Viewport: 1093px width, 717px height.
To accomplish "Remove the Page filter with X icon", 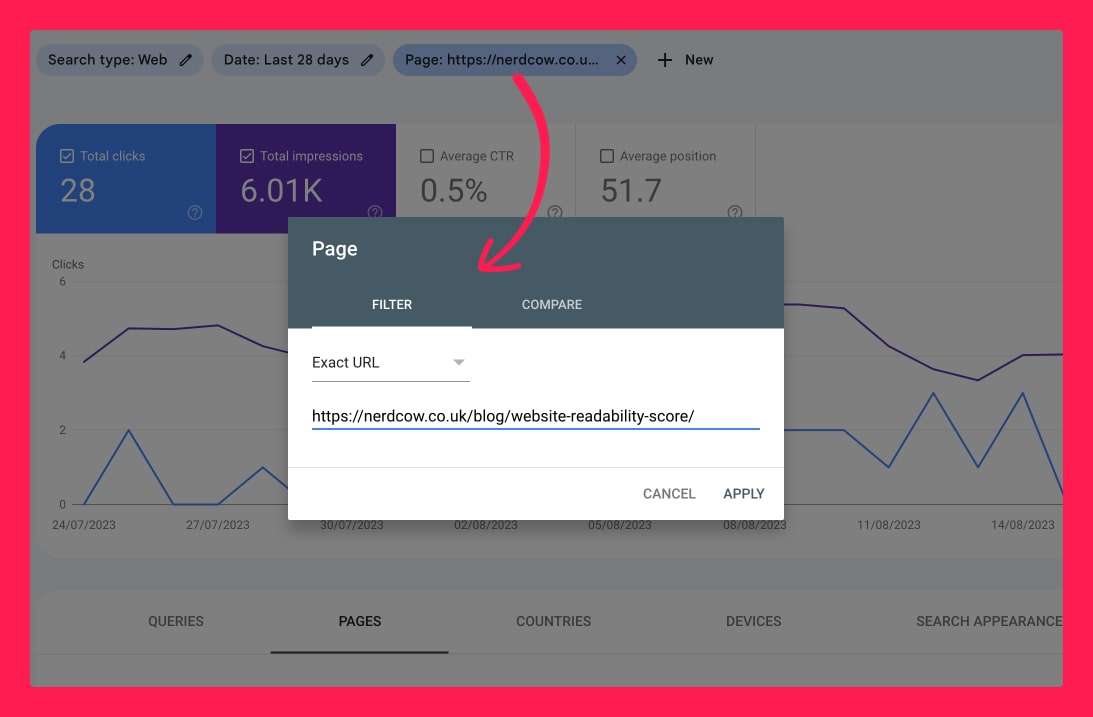I will (620, 60).
